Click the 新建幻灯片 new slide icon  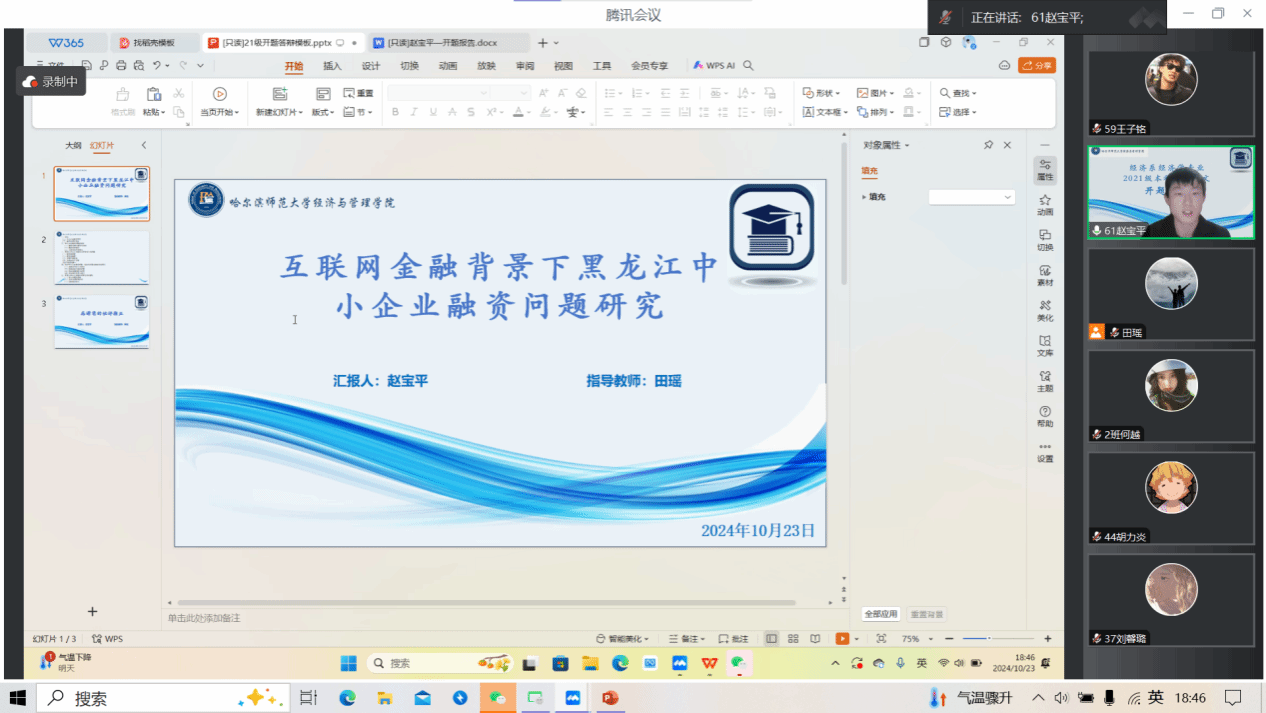click(280, 94)
